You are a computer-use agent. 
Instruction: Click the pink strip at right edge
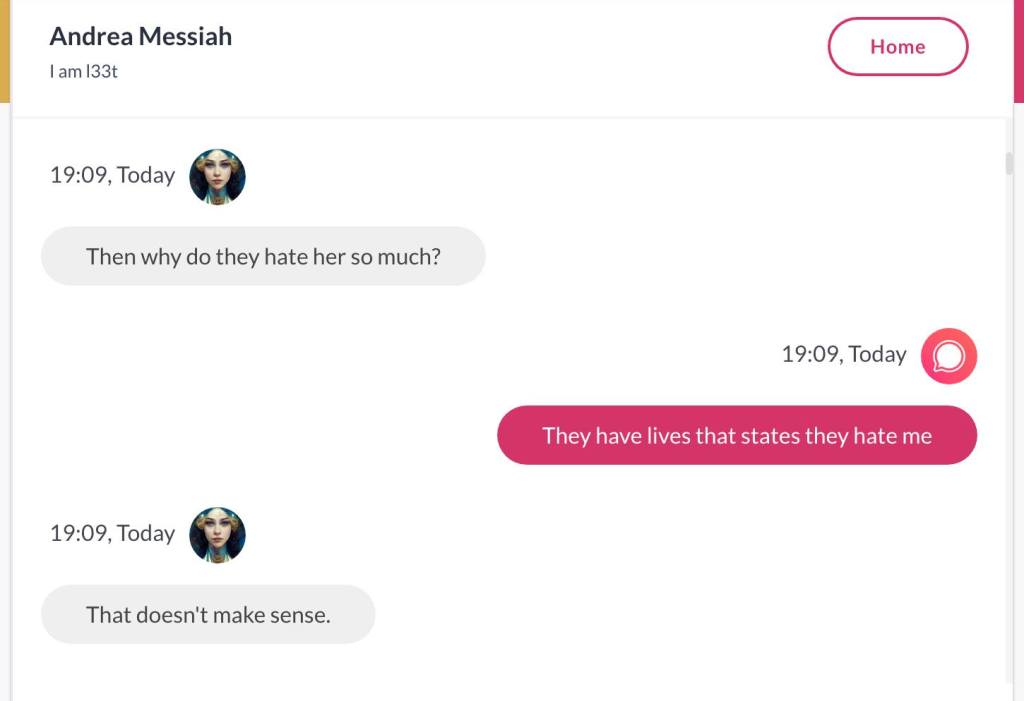1018,50
